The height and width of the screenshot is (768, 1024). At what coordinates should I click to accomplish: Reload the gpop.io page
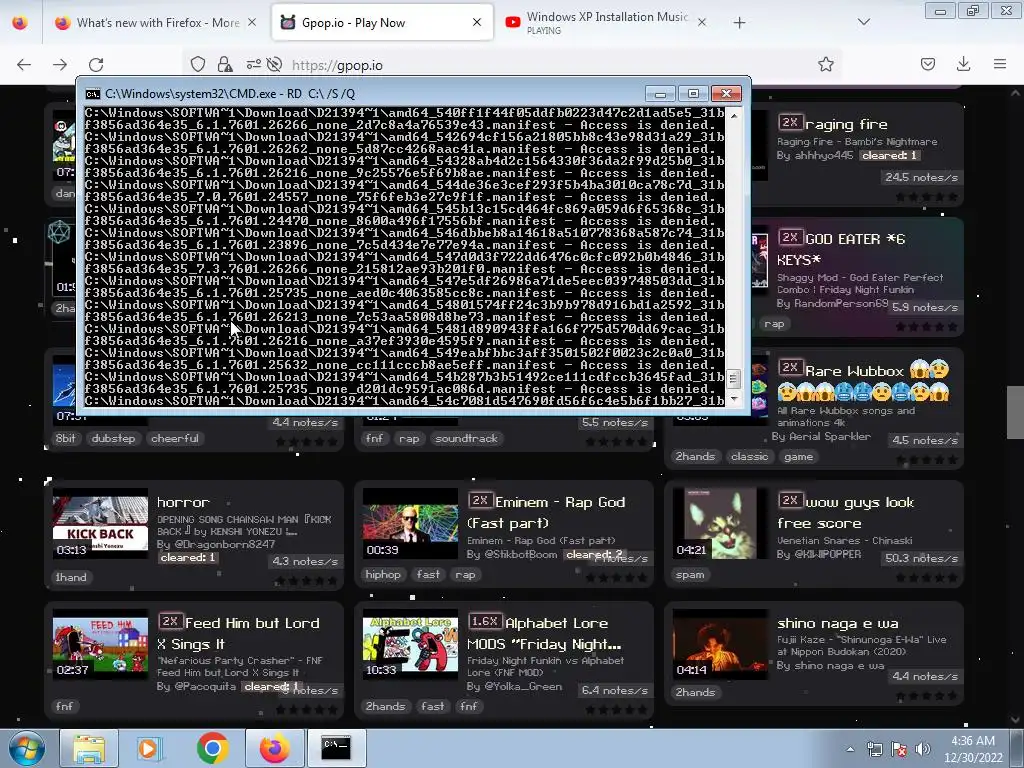[97, 65]
